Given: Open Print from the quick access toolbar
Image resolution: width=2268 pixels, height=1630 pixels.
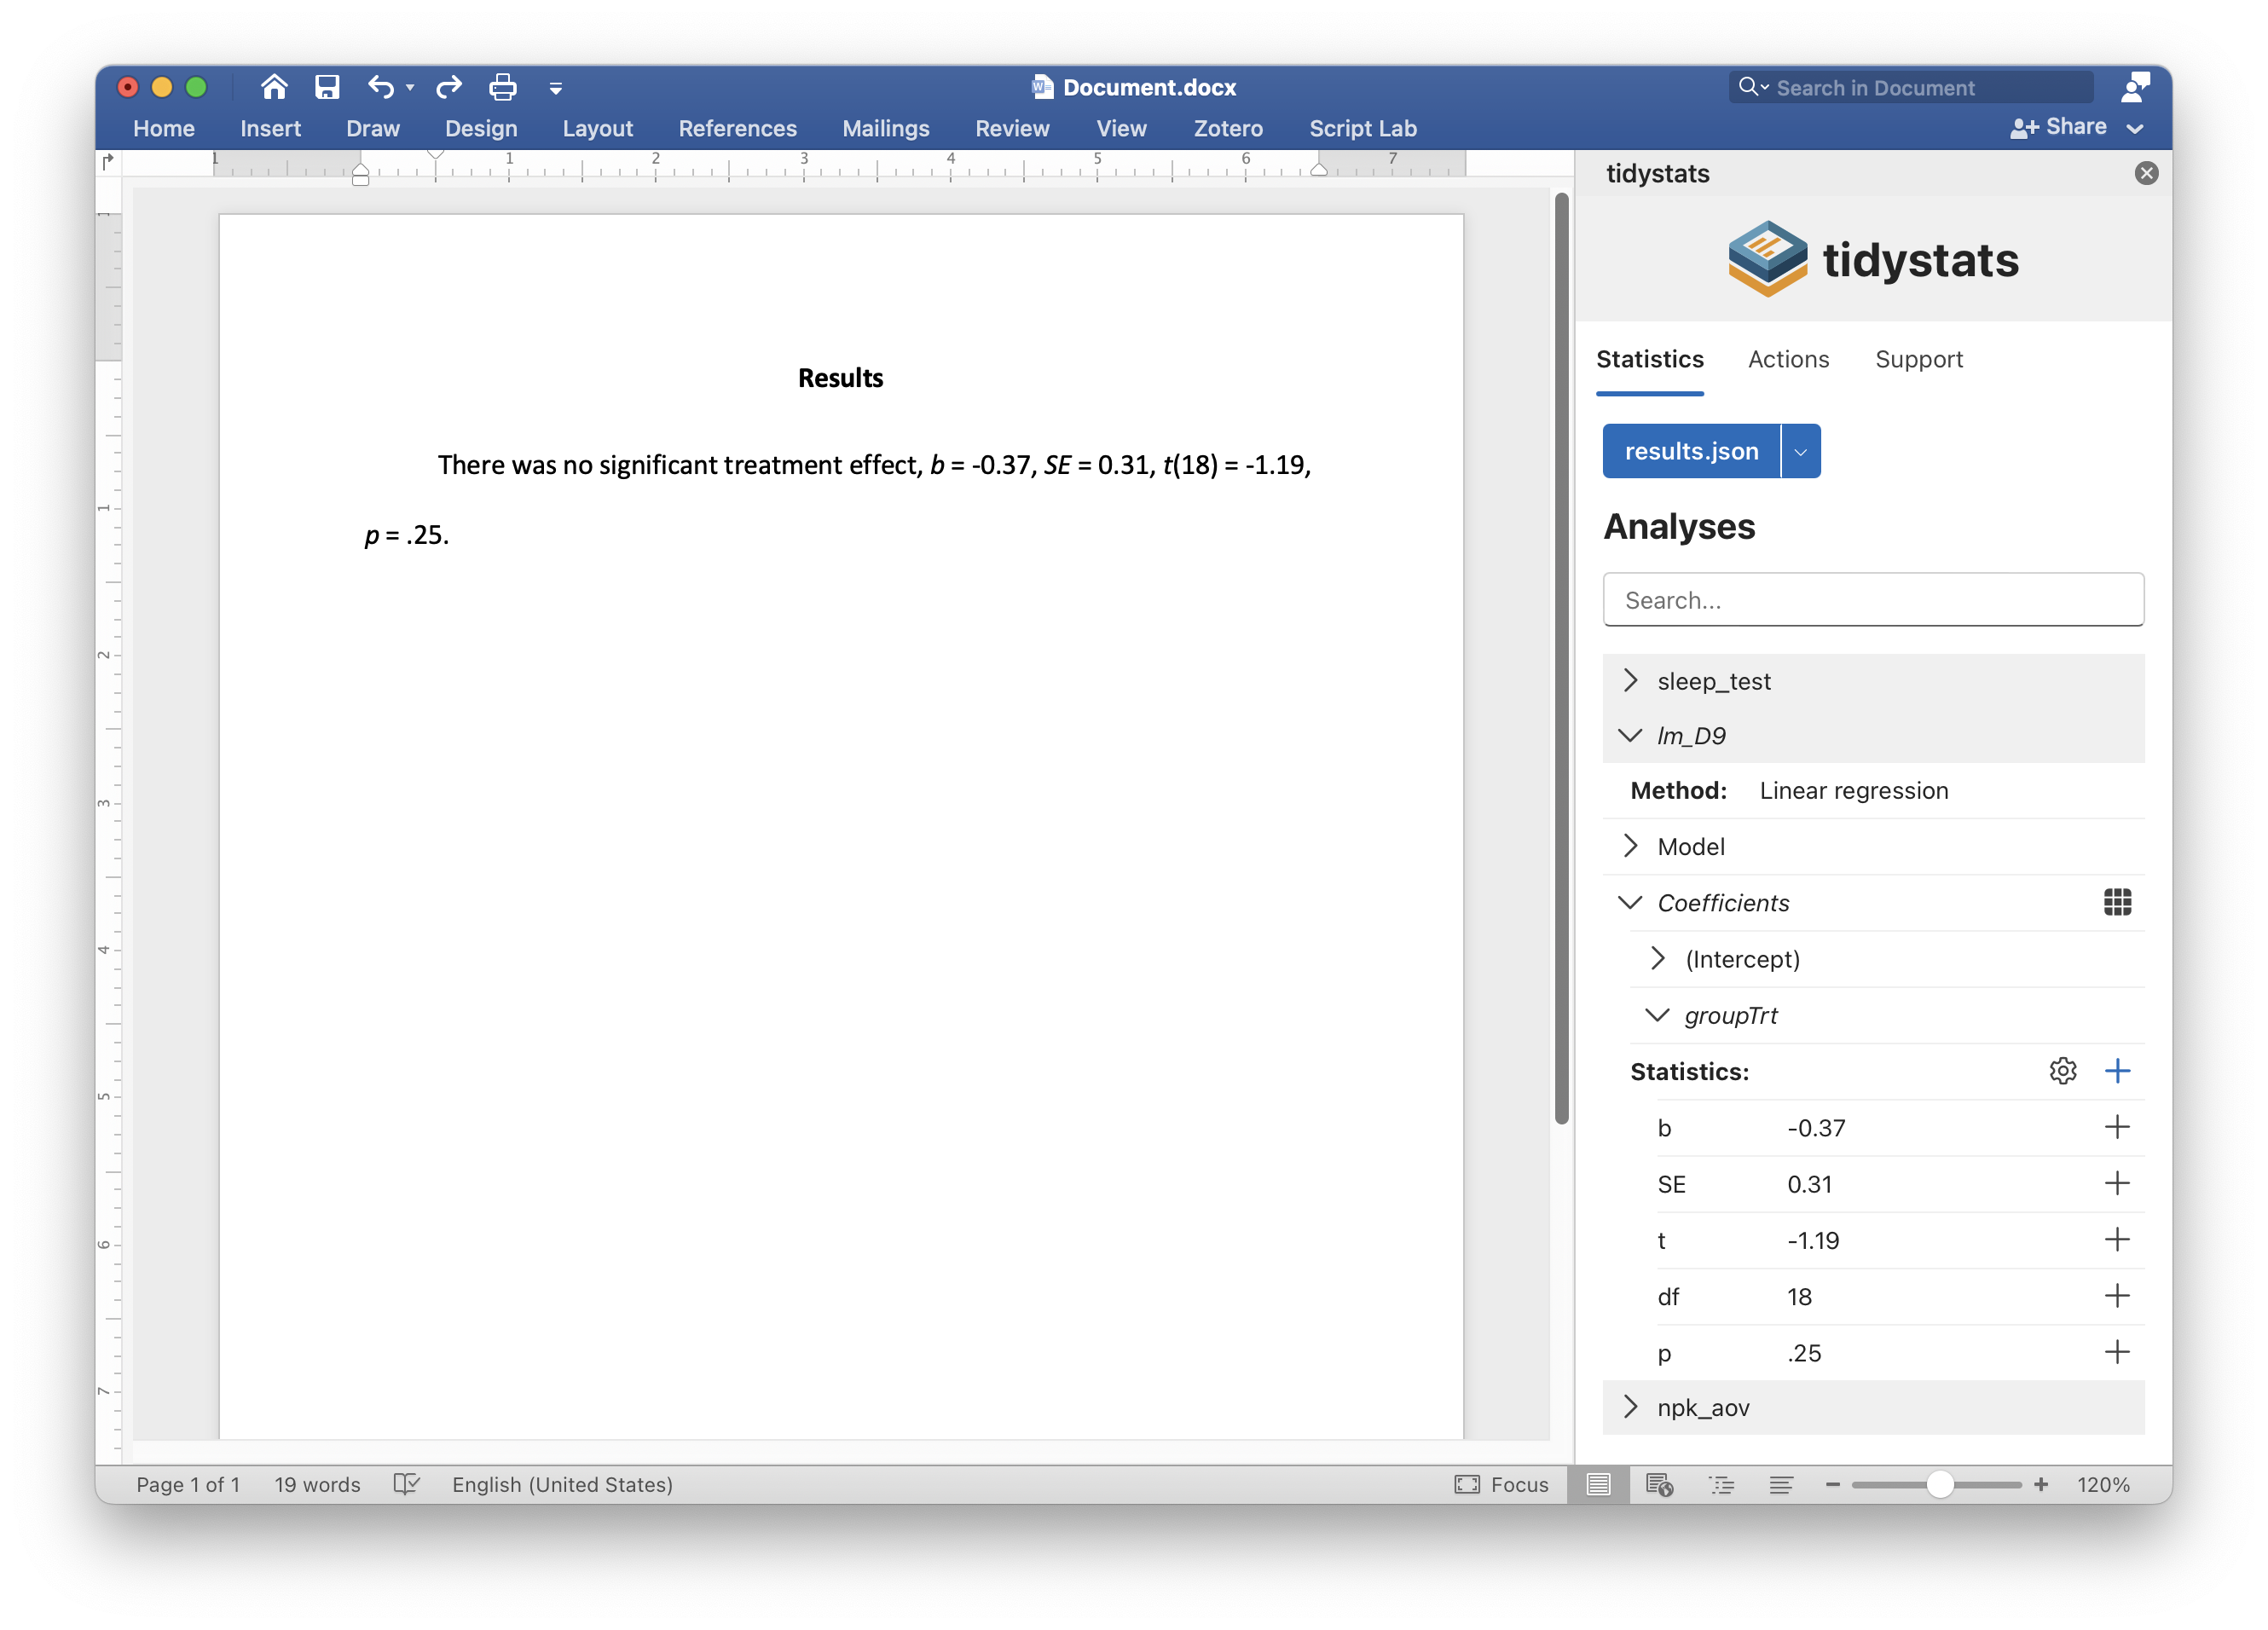Looking at the screenshot, I should tap(502, 87).
